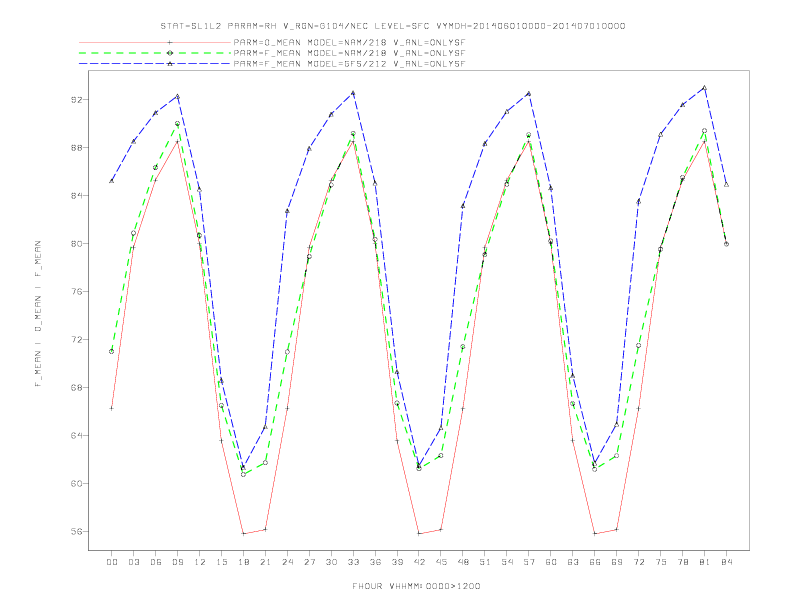The width and height of the screenshot is (792, 612).
Task: Click x-axis forecast hour label 36
Action: (375, 562)
